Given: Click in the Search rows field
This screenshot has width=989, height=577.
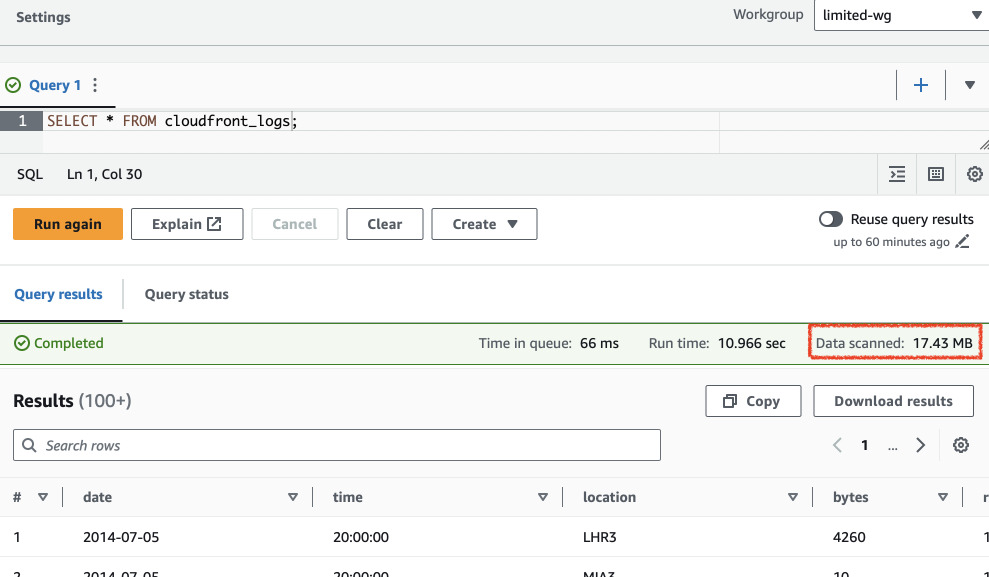Looking at the screenshot, I should [336, 445].
